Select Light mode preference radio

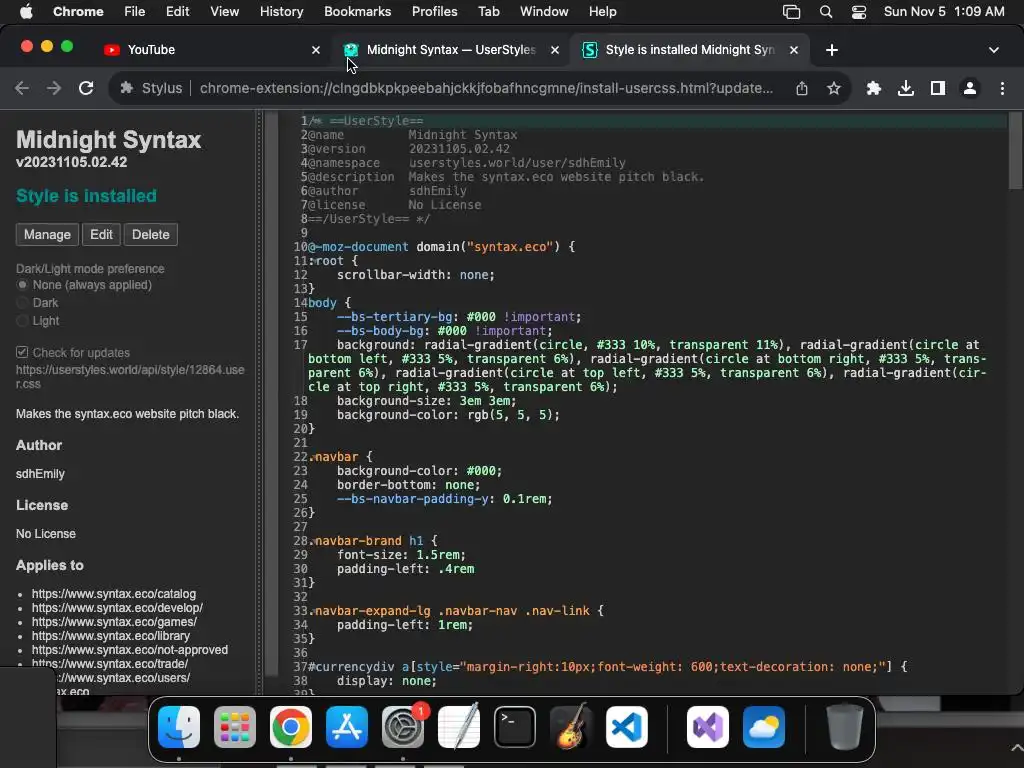coord(22,321)
